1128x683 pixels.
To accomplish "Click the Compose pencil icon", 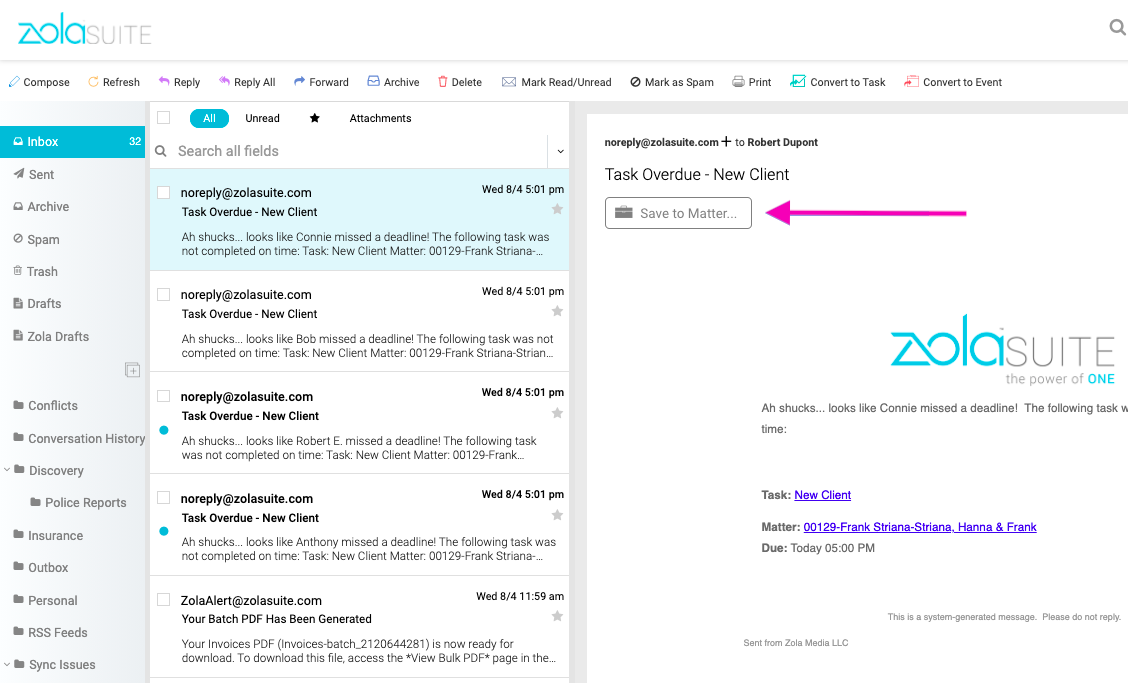I will click(14, 82).
